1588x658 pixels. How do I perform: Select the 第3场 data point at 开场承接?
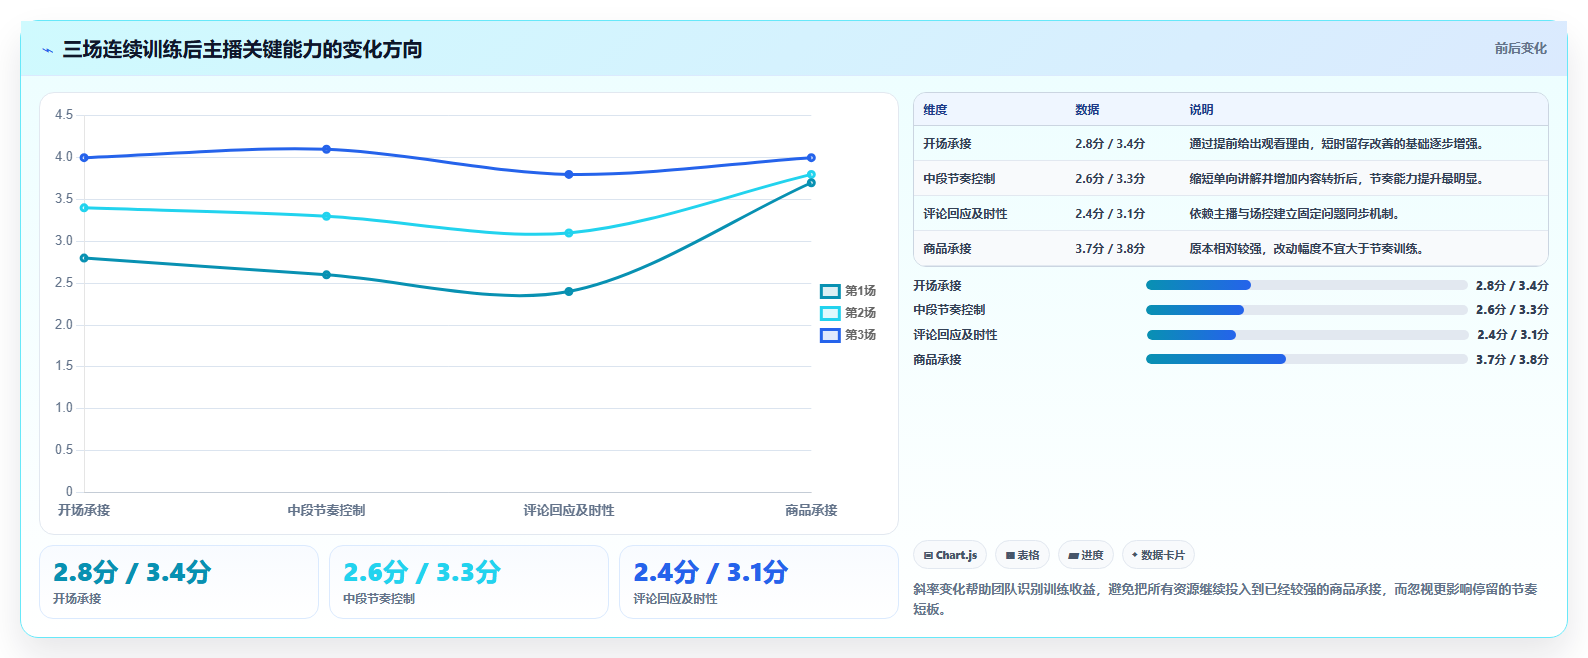[x=84, y=158]
